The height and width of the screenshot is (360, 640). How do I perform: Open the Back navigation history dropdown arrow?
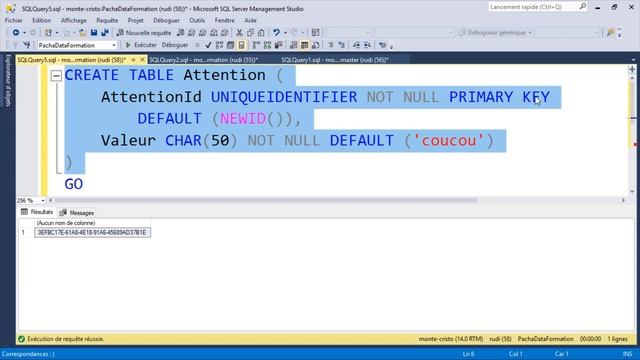pos(24,33)
